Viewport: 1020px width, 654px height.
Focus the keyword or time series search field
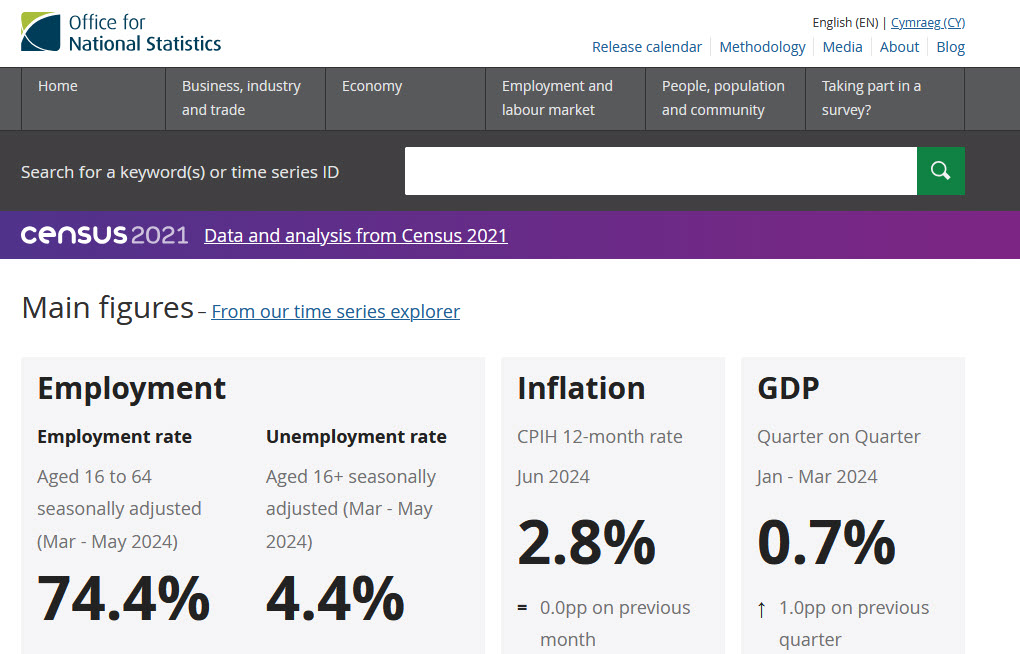pos(660,171)
